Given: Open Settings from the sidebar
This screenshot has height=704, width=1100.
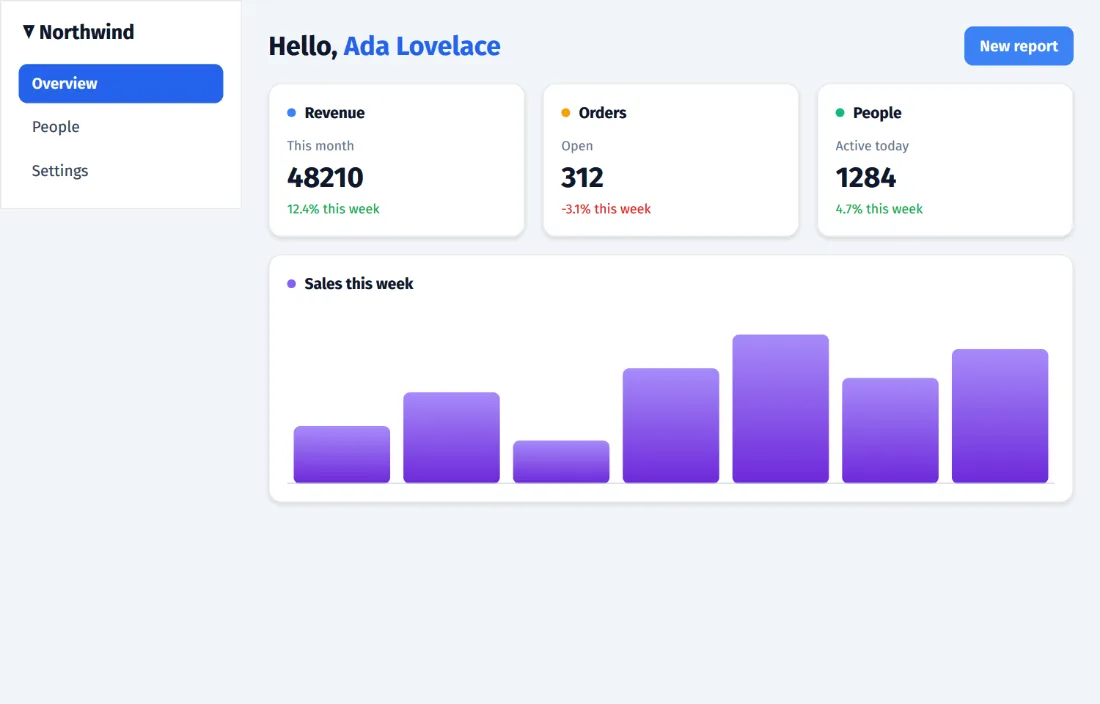Looking at the screenshot, I should (x=121, y=170).
